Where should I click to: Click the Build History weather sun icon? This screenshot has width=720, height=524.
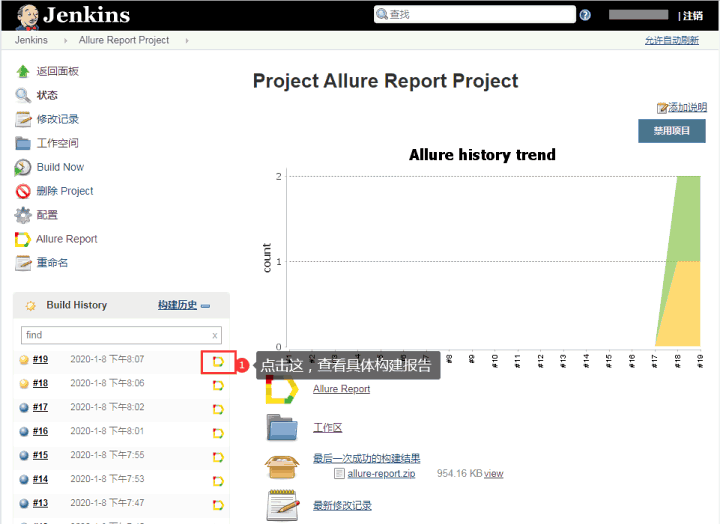click(31, 305)
